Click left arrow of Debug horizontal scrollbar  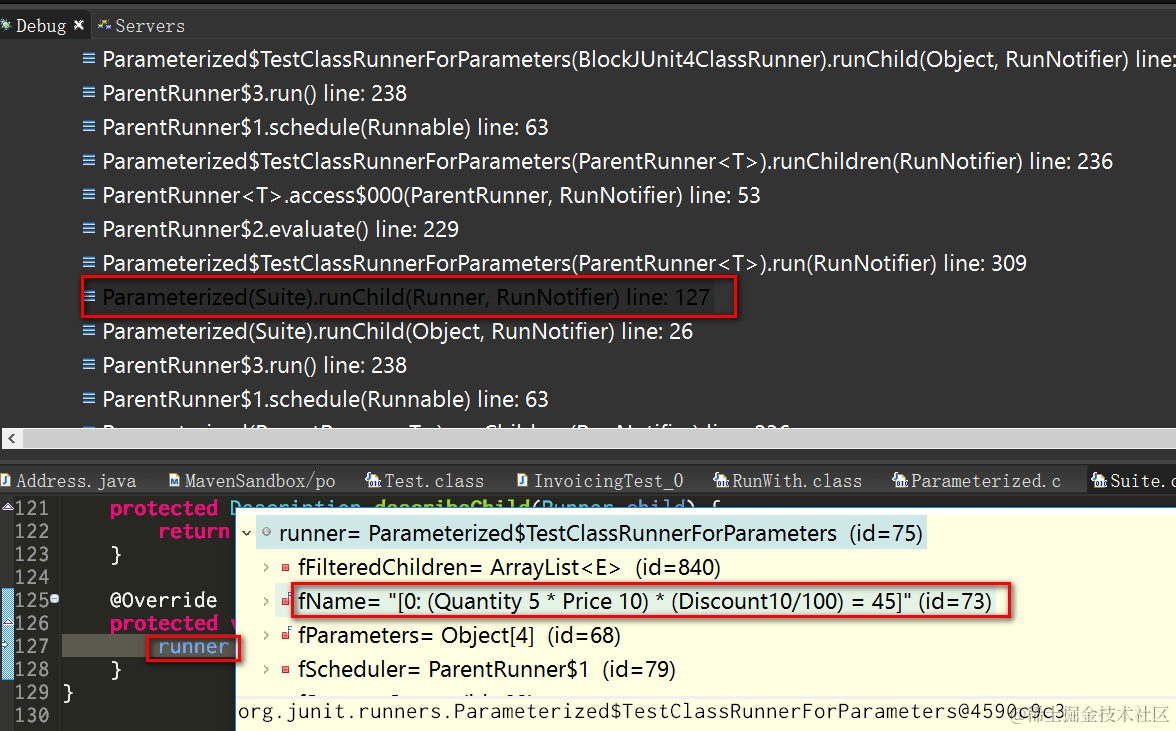[11, 438]
